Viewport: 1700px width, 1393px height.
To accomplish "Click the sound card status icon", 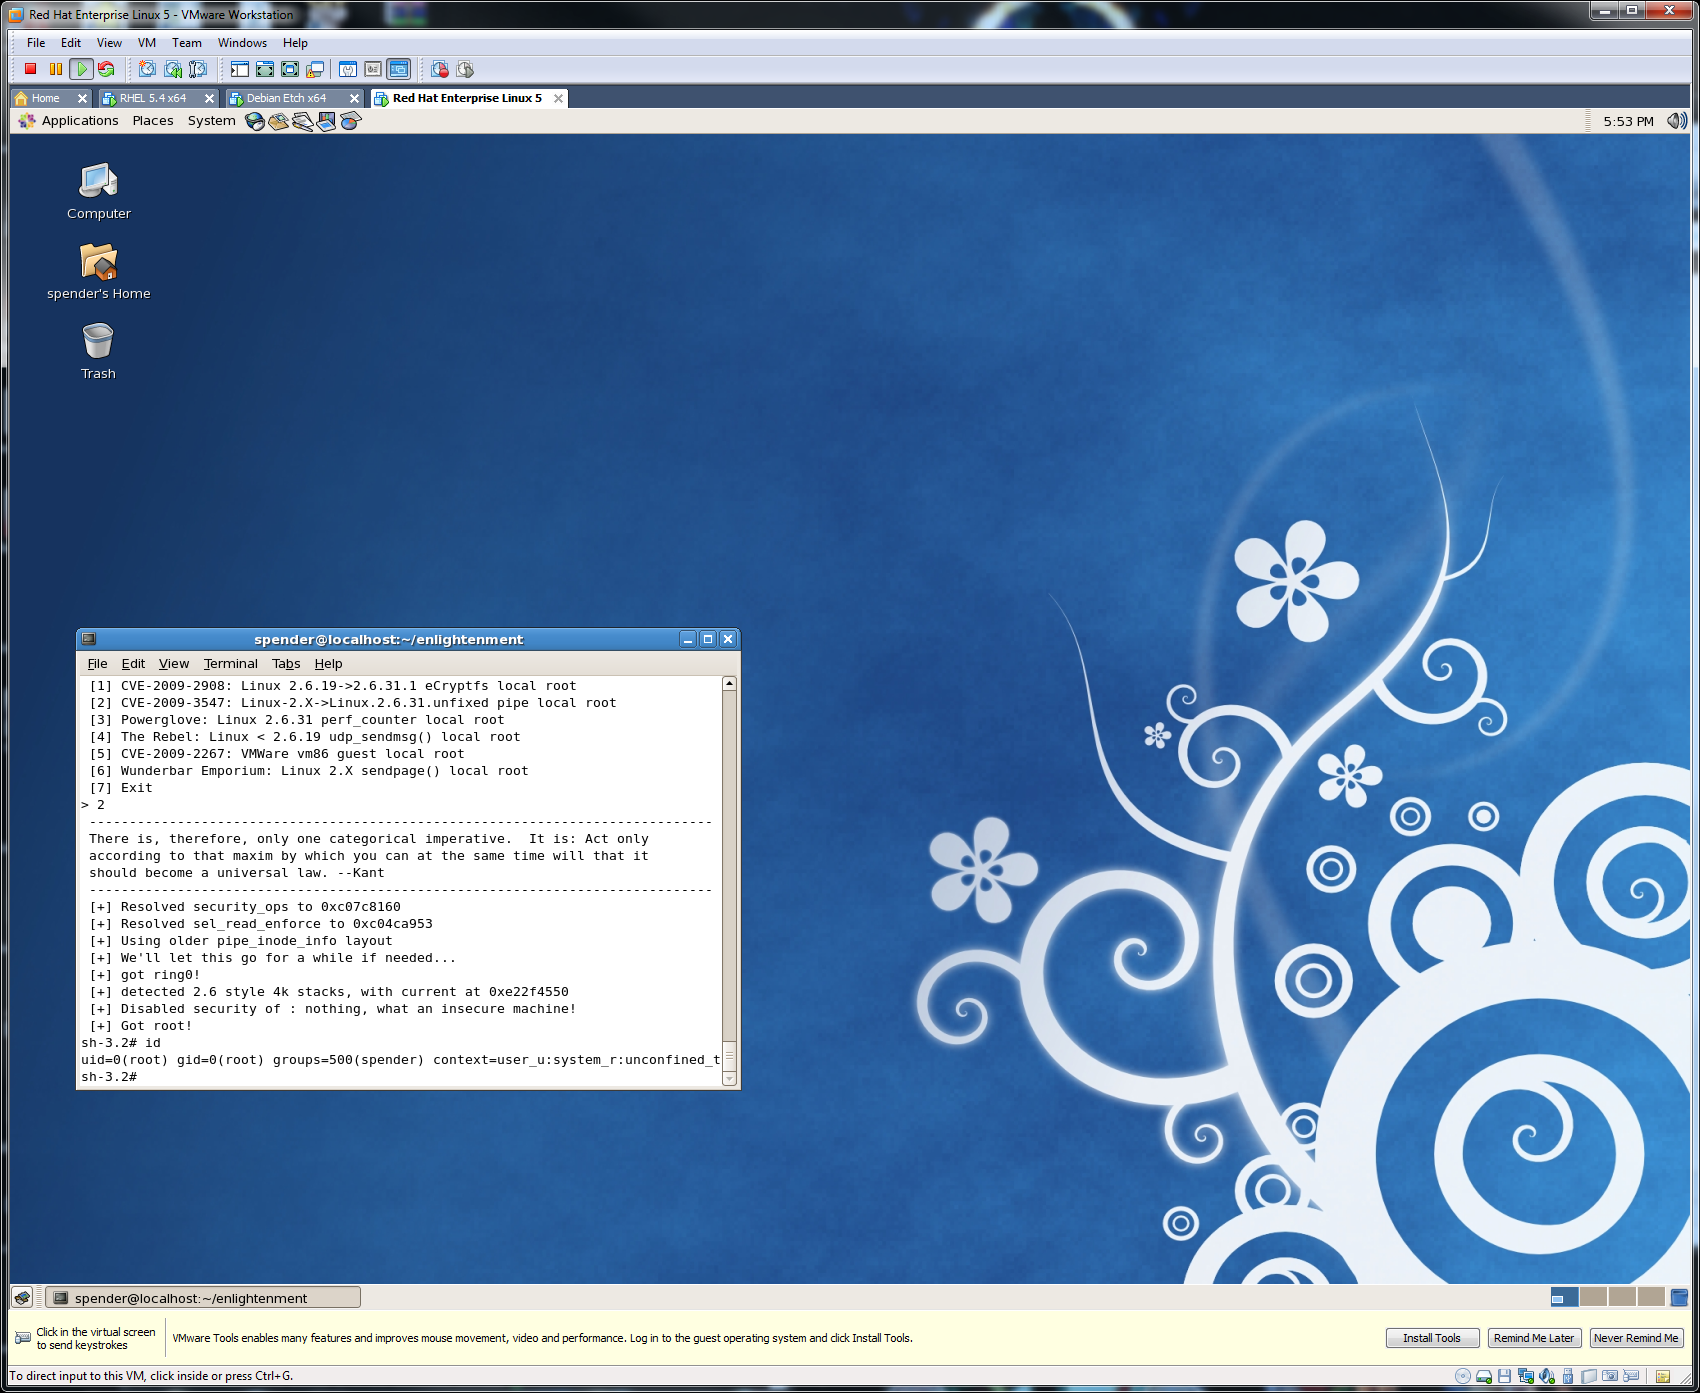I will [x=1547, y=1377].
